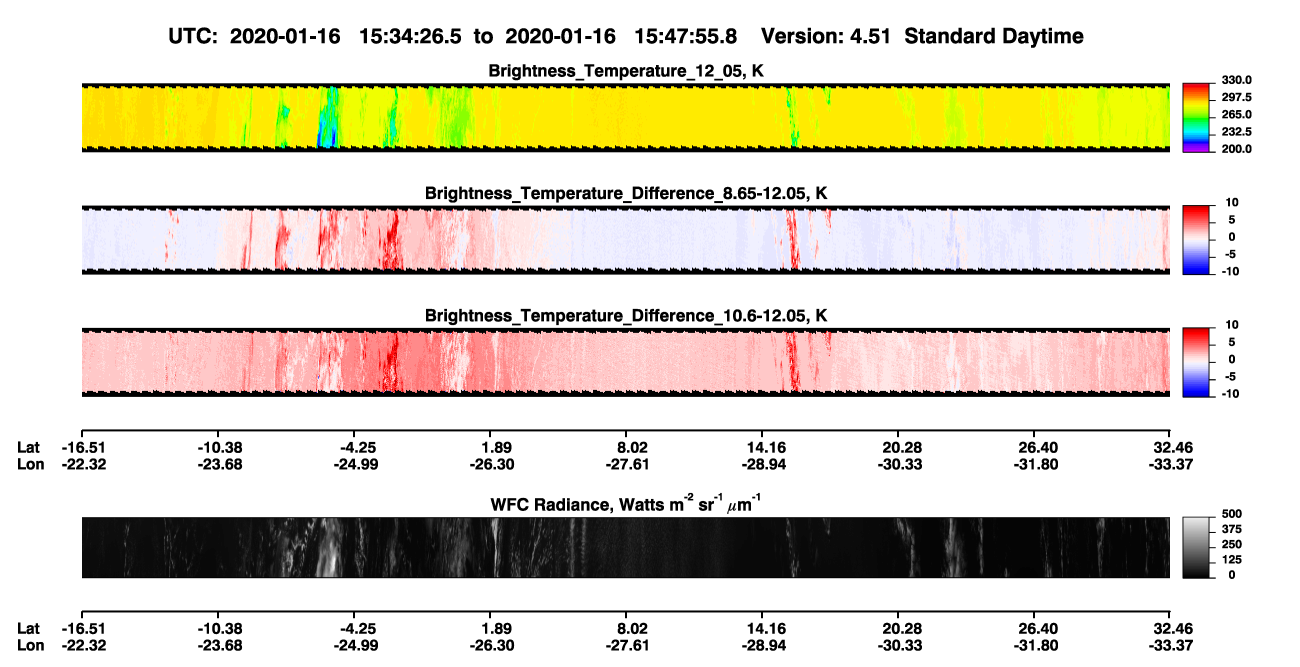The image size is (1300, 667).
Task: Select the 8.65-12.05 difference image strip
Action: [625, 240]
